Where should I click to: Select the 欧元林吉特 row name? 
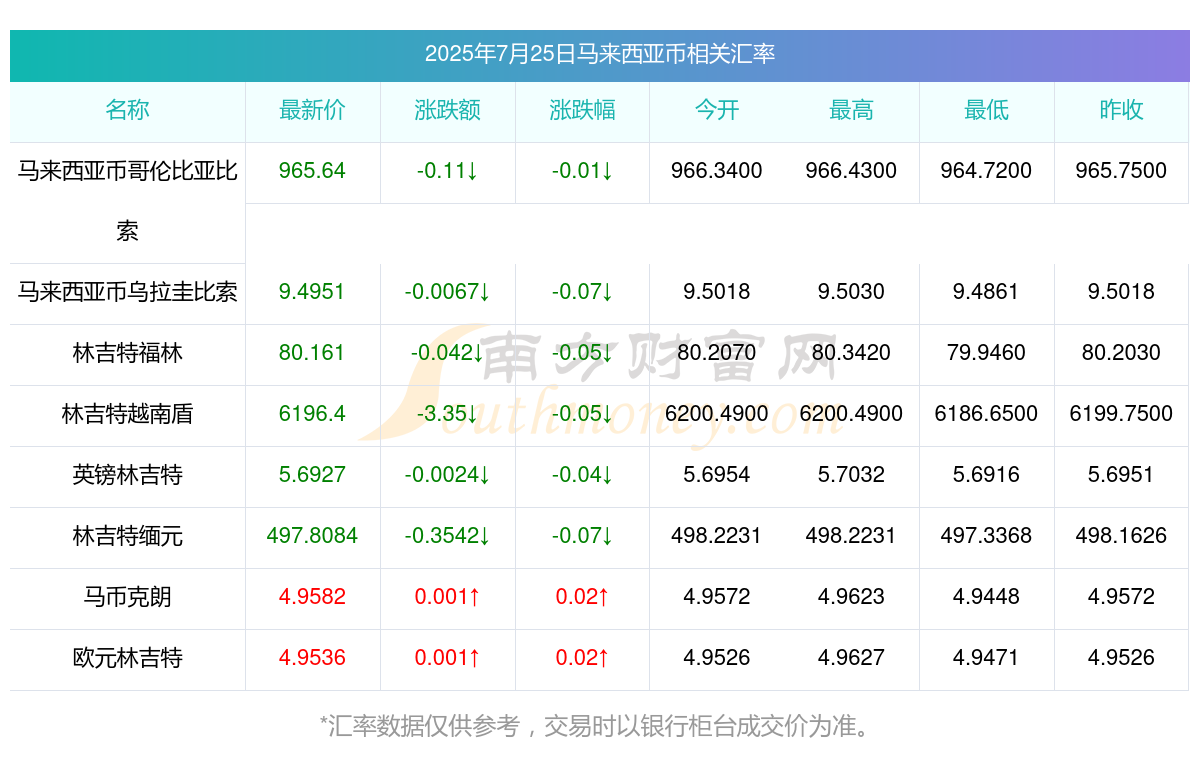pyautogui.click(x=127, y=658)
